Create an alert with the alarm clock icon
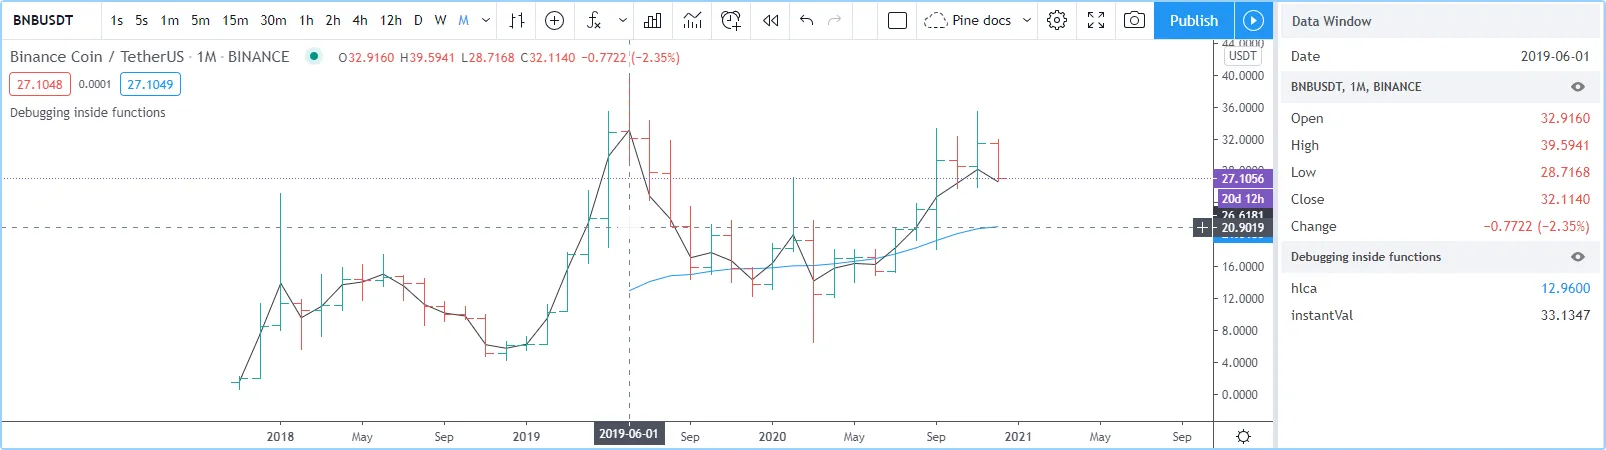1606x450 pixels. [x=731, y=20]
